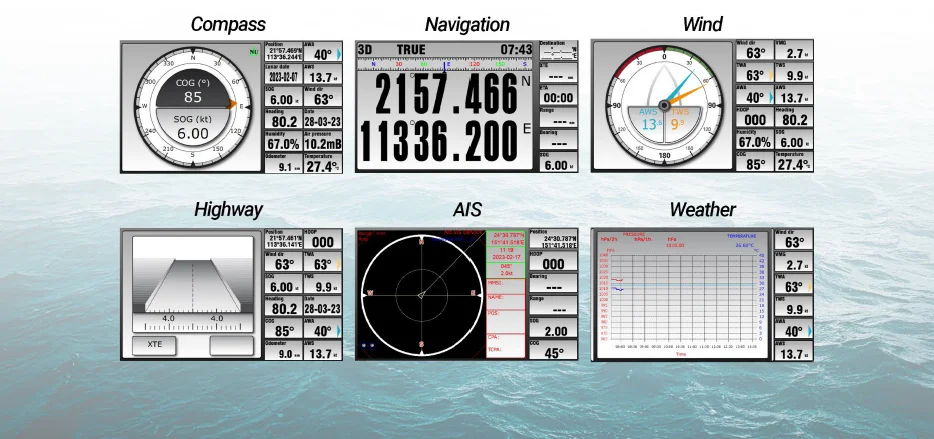This screenshot has width=934, height=439.
Task: Select Heading 80.2 in Wind screen
Action: click(x=793, y=117)
